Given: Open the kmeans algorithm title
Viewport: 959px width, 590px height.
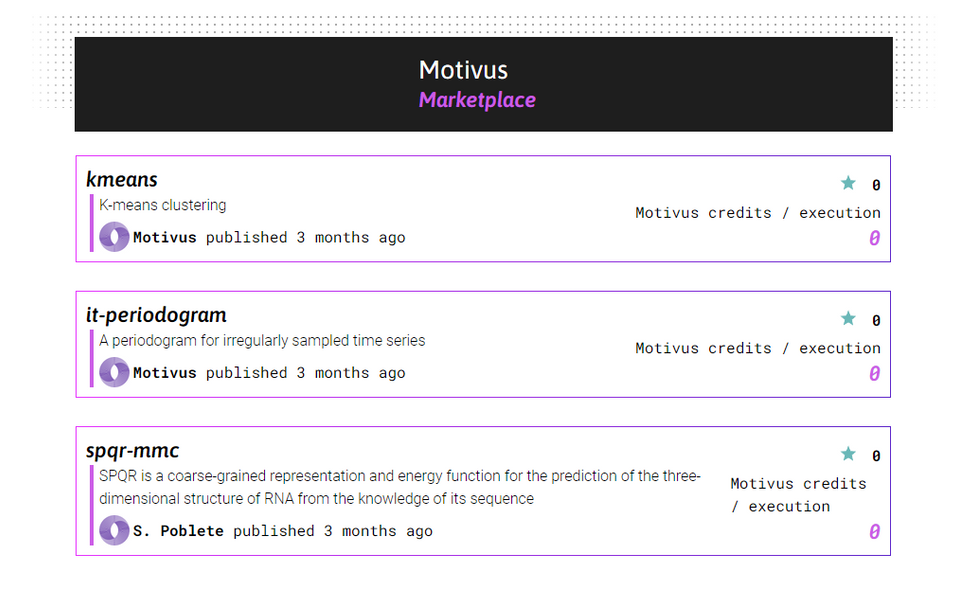Looking at the screenshot, I should tap(122, 180).
